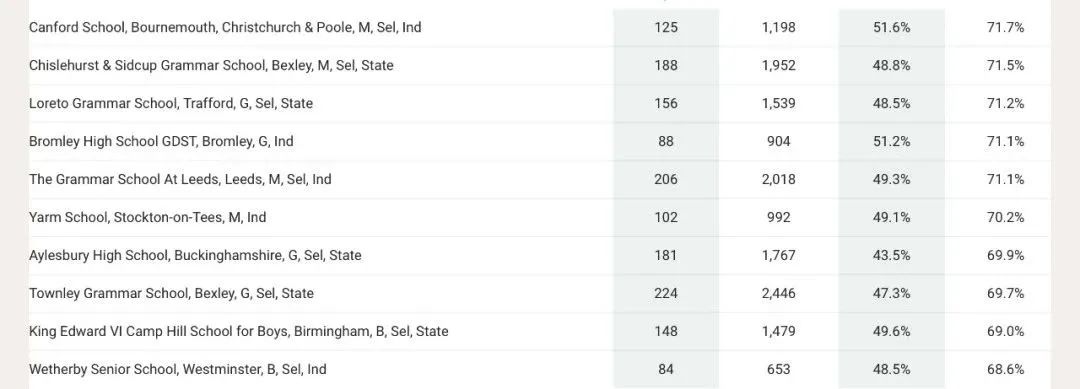Click the 48.5% cell in Loreto row
This screenshot has height=389, width=1080.
tap(892, 103)
